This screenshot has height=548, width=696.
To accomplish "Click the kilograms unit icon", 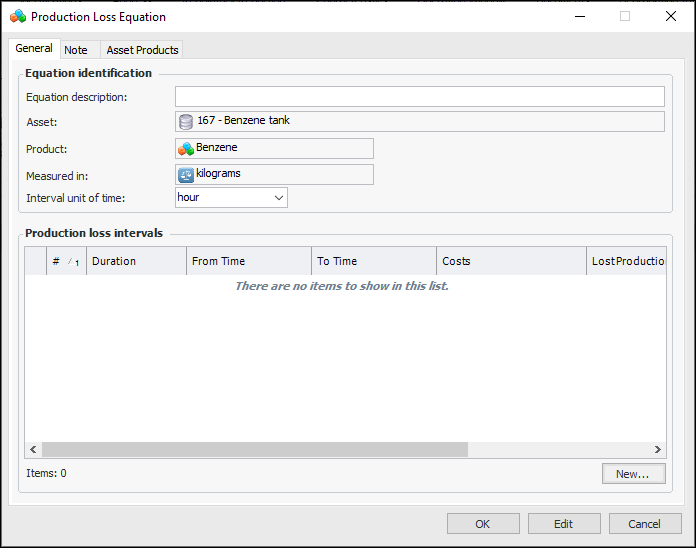I will pyautogui.click(x=186, y=175).
